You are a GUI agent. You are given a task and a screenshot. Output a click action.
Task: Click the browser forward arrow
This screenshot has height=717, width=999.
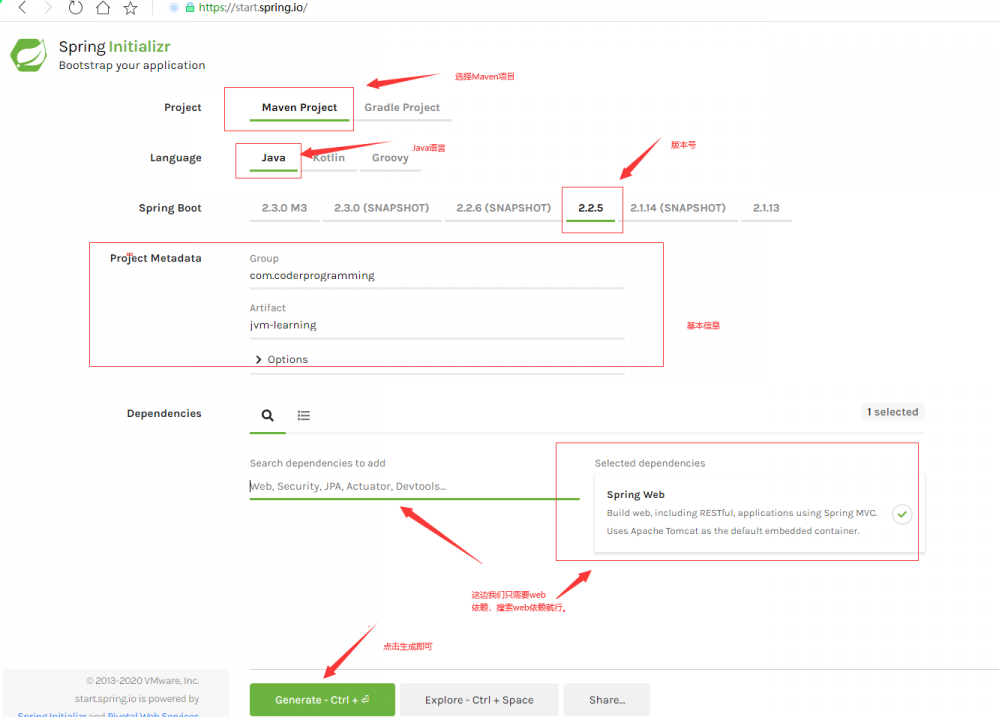click(x=48, y=8)
